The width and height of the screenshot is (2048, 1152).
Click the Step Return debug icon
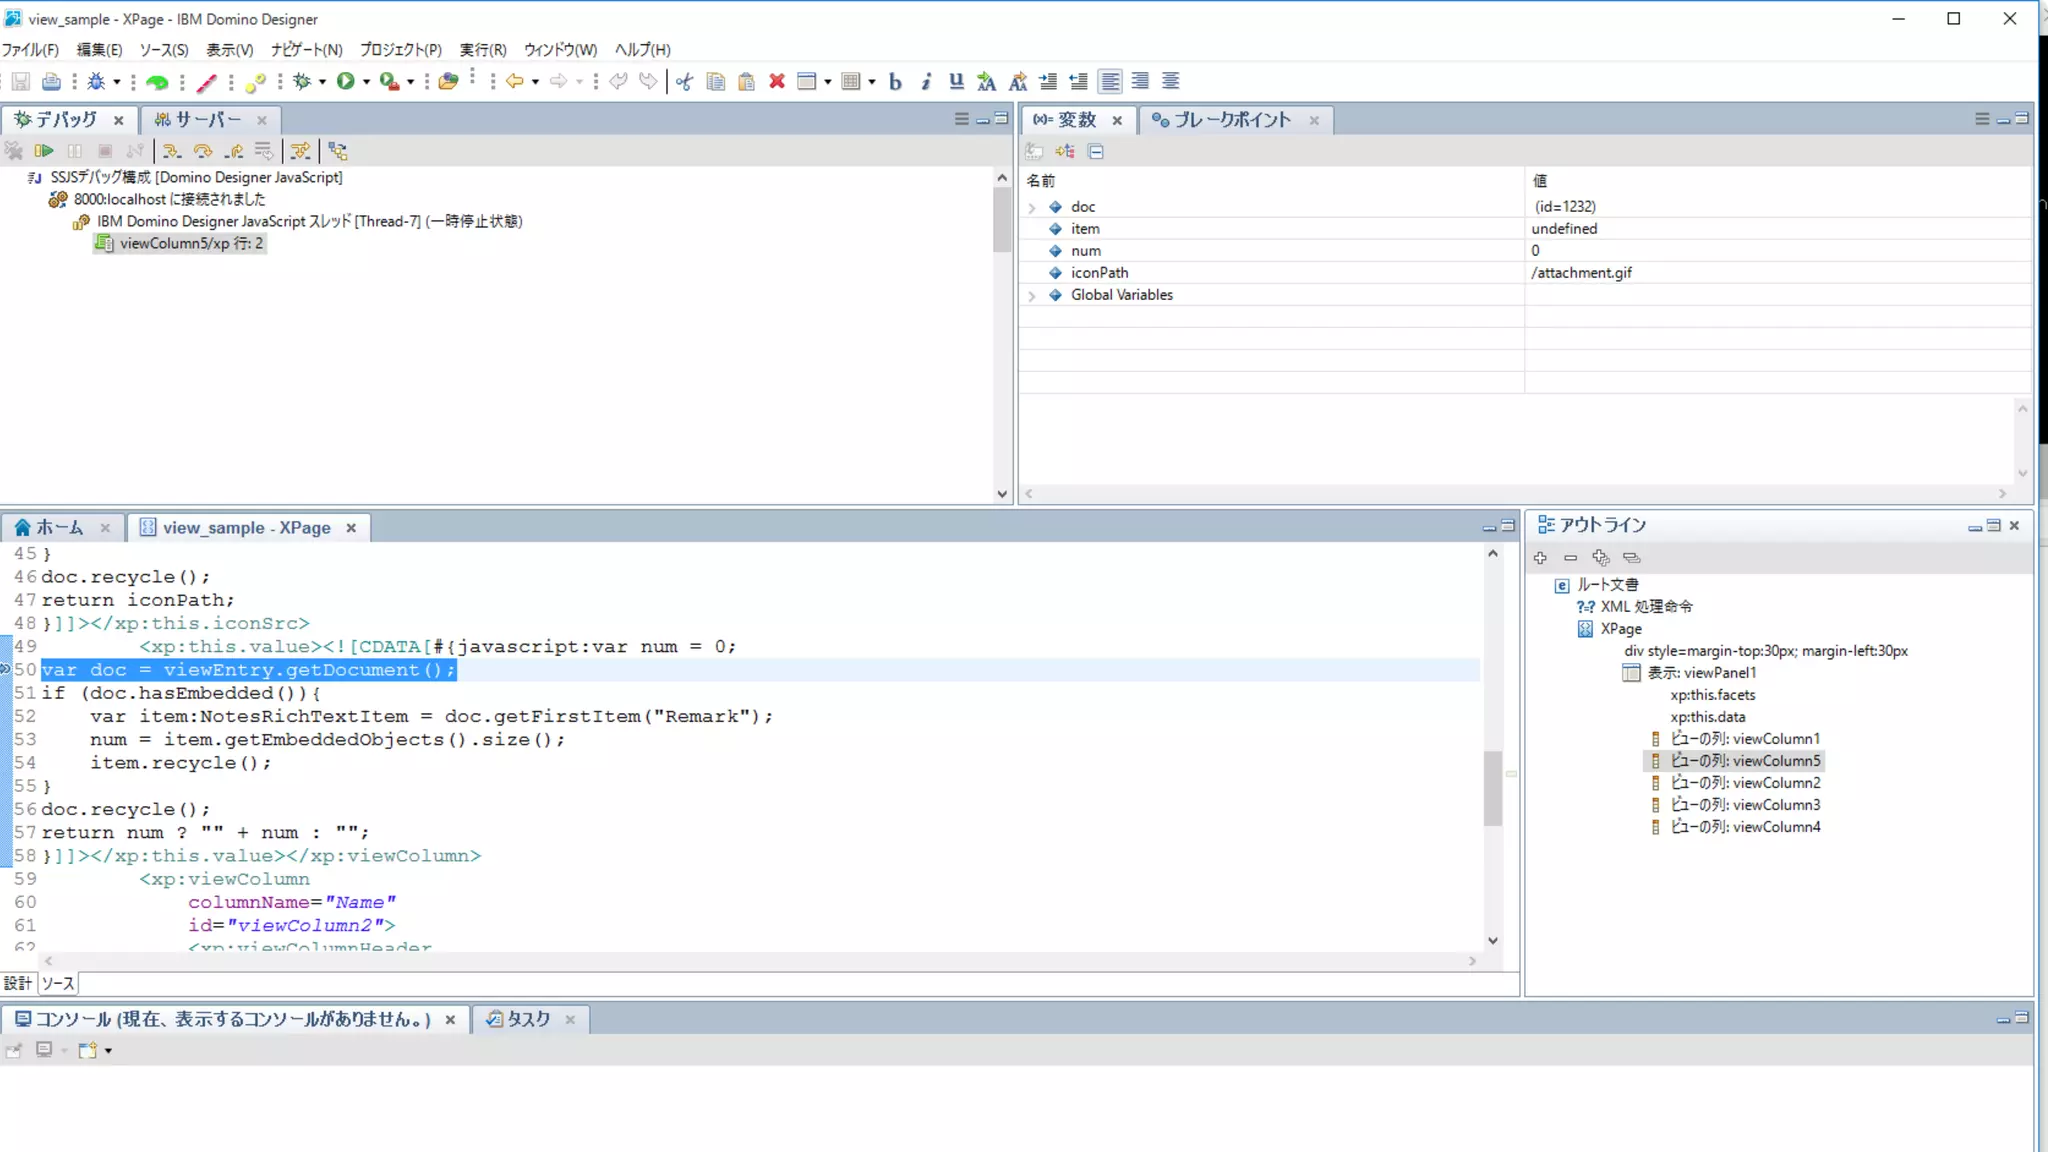point(234,151)
